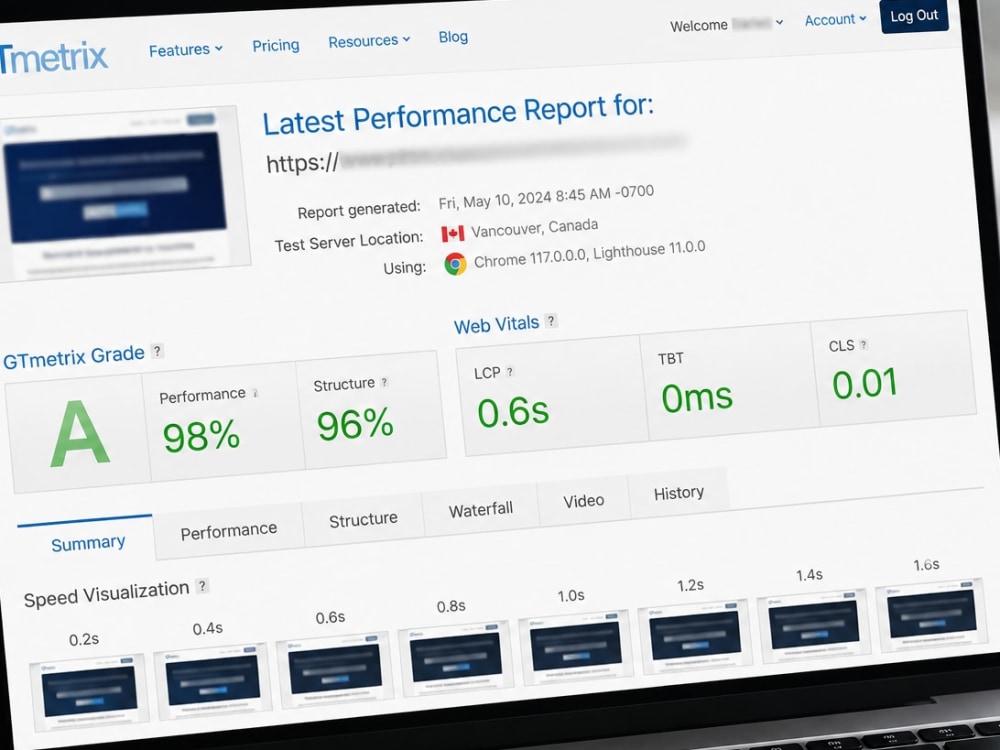Click the Chrome browser icon

coord(455,263)
